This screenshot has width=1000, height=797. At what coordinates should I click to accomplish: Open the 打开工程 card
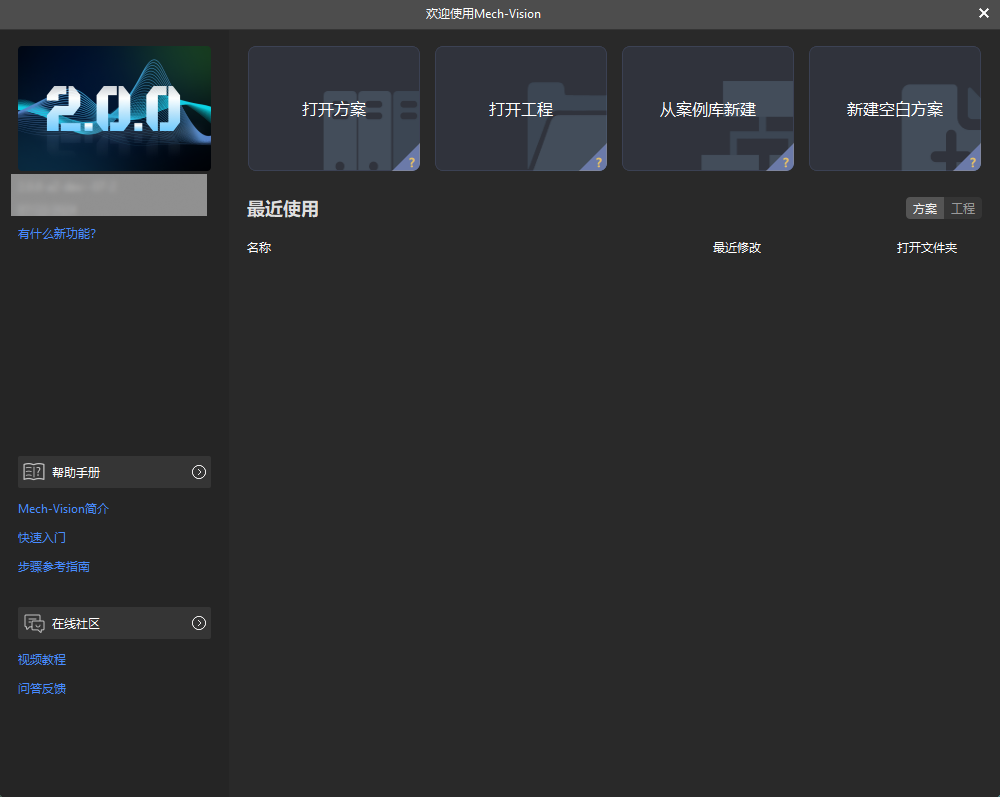pos(520,108)
